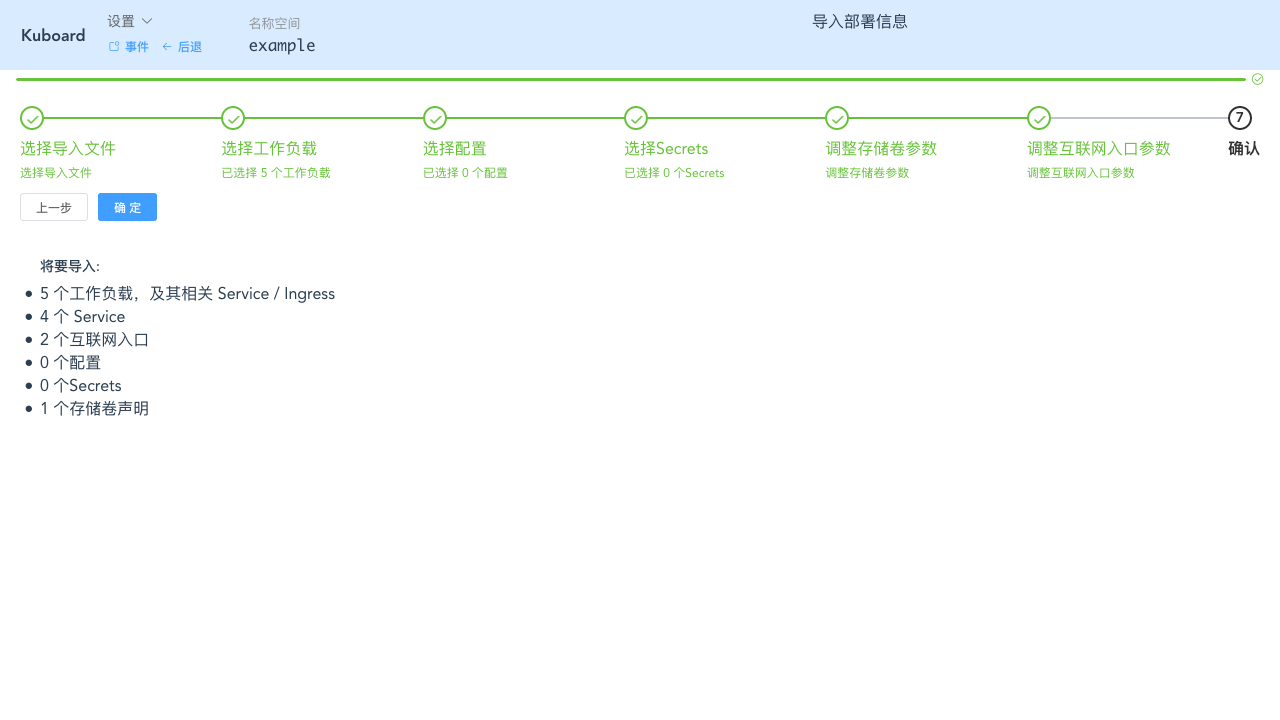
Task: Click the check circle above 调整互联网入口参数
Action: 1039,118
